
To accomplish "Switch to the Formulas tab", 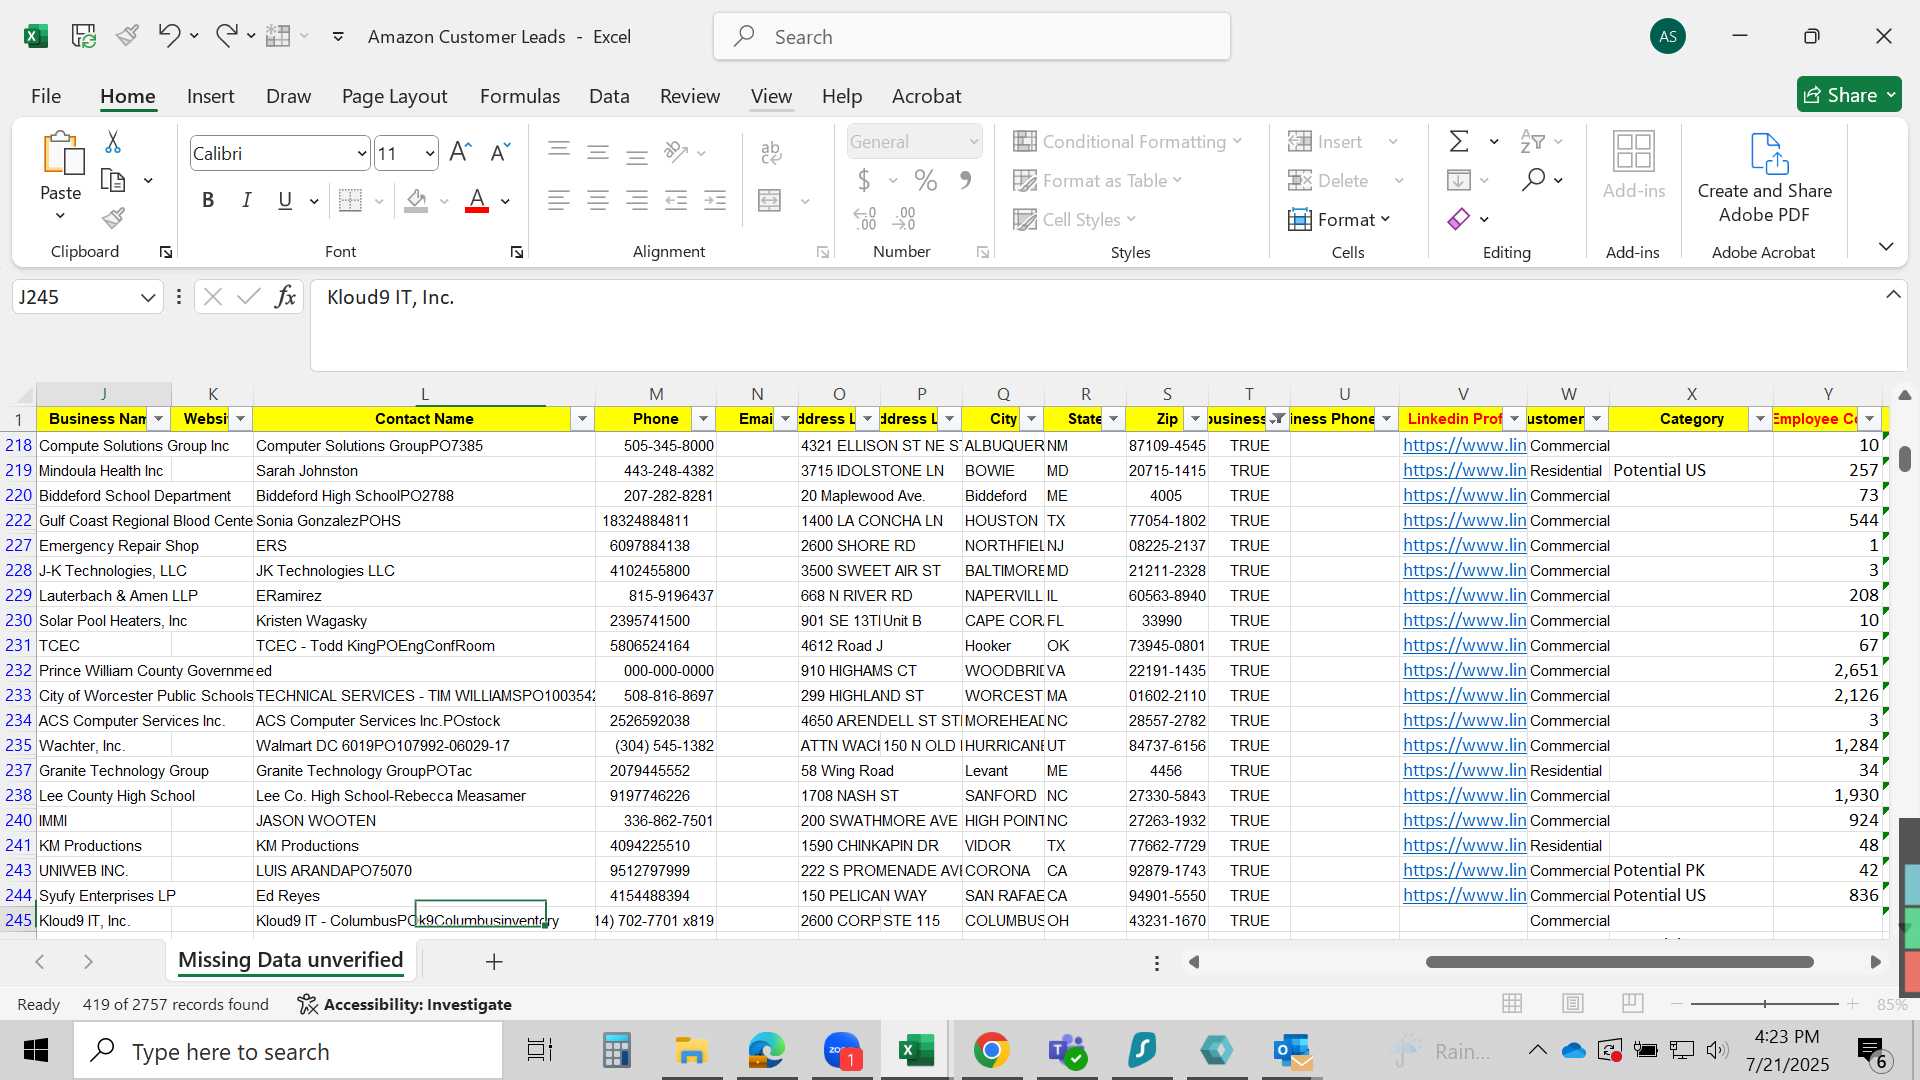I will (x=520, y=96).
